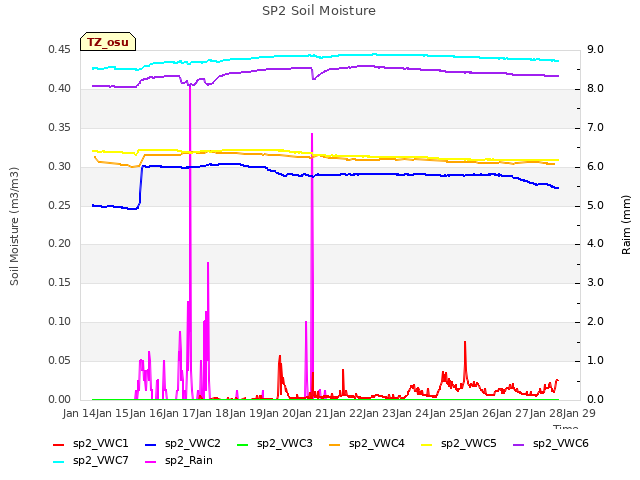Click the 0.25 left axis tick label
Screen dimensions: 640x480
[x=59, y=206]
